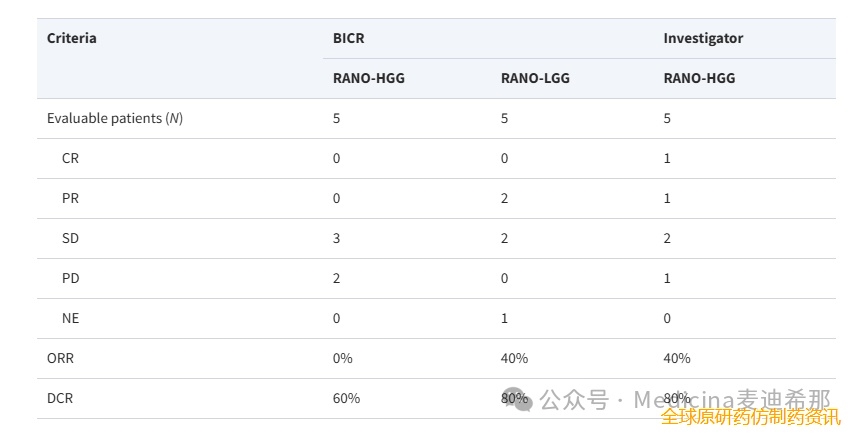
Task: Select the NE row label
Action: coord(70,318)
